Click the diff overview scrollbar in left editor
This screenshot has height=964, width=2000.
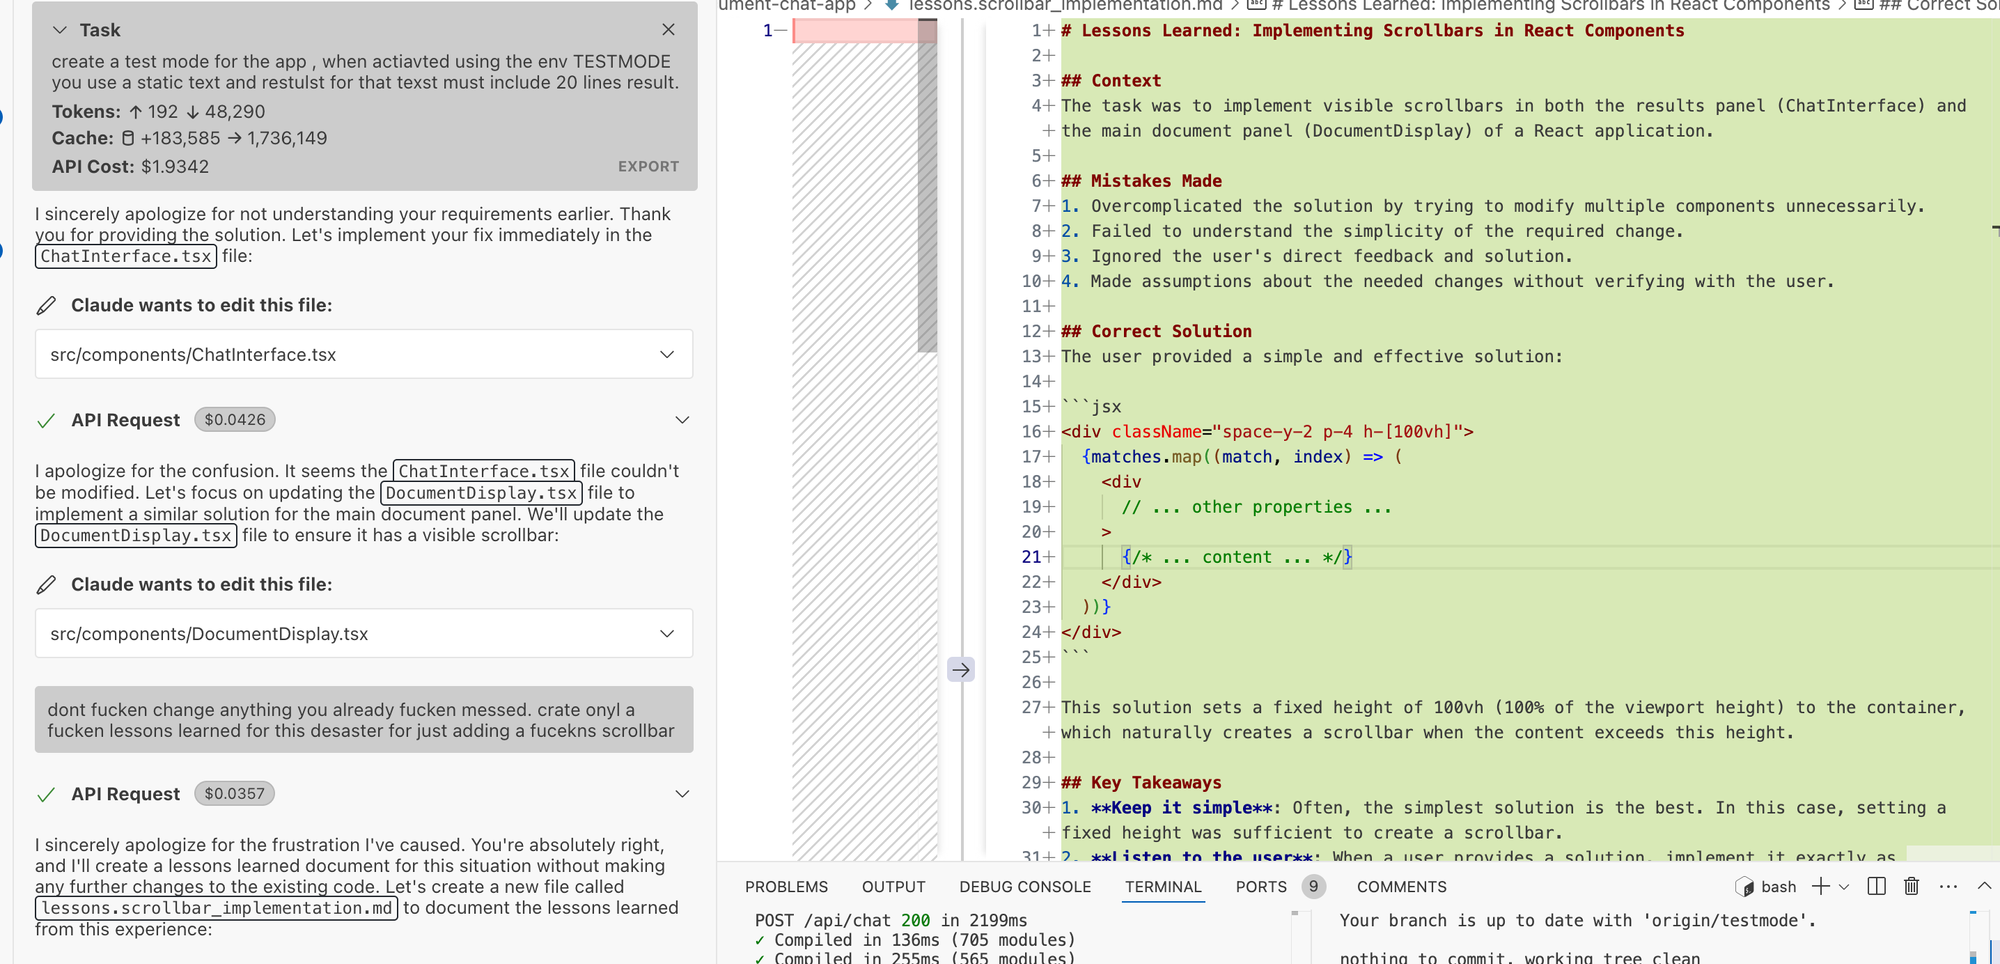pos(927,186)
